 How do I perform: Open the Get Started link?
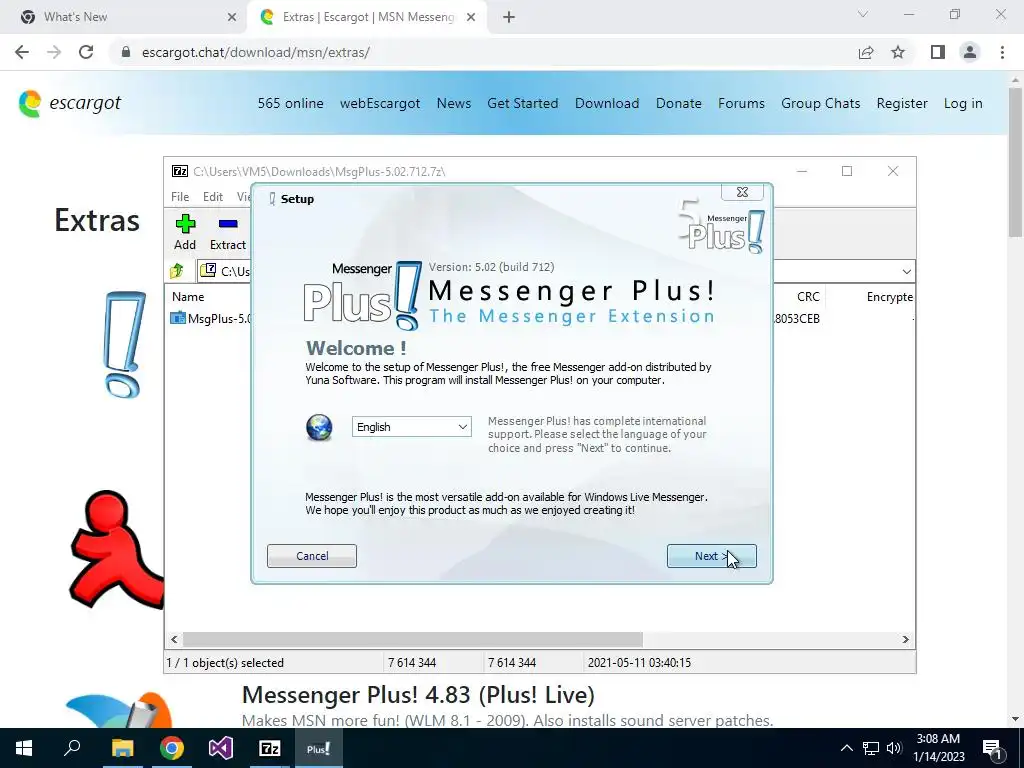pos(522,103)
